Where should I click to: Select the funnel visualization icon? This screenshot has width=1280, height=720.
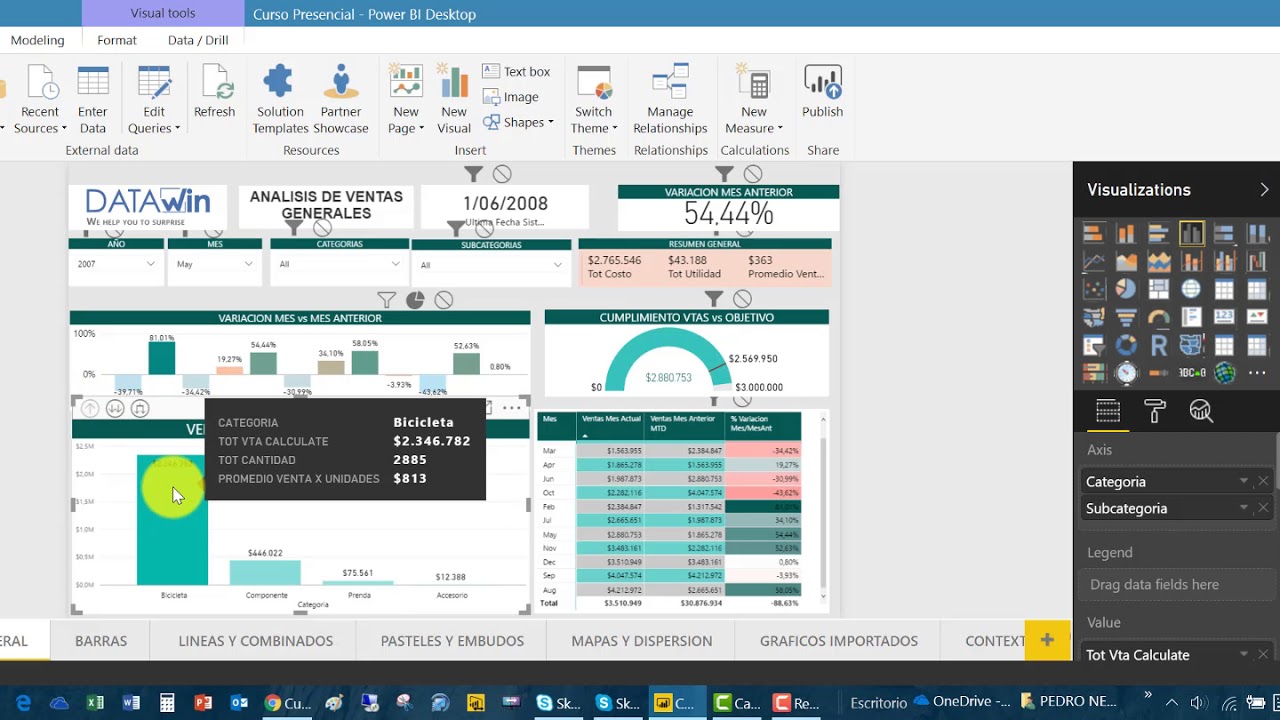pos(1126,317)
